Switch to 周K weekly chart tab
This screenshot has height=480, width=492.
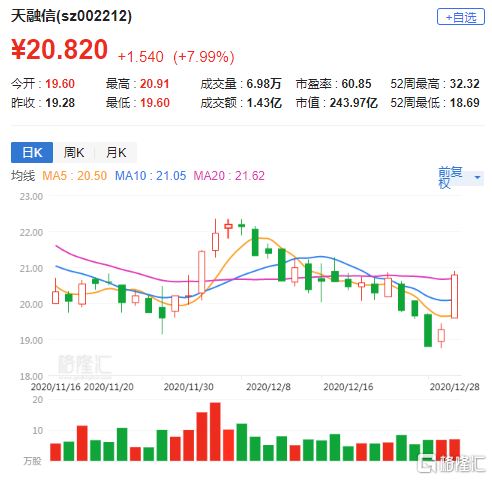click(x=74, y=152)
